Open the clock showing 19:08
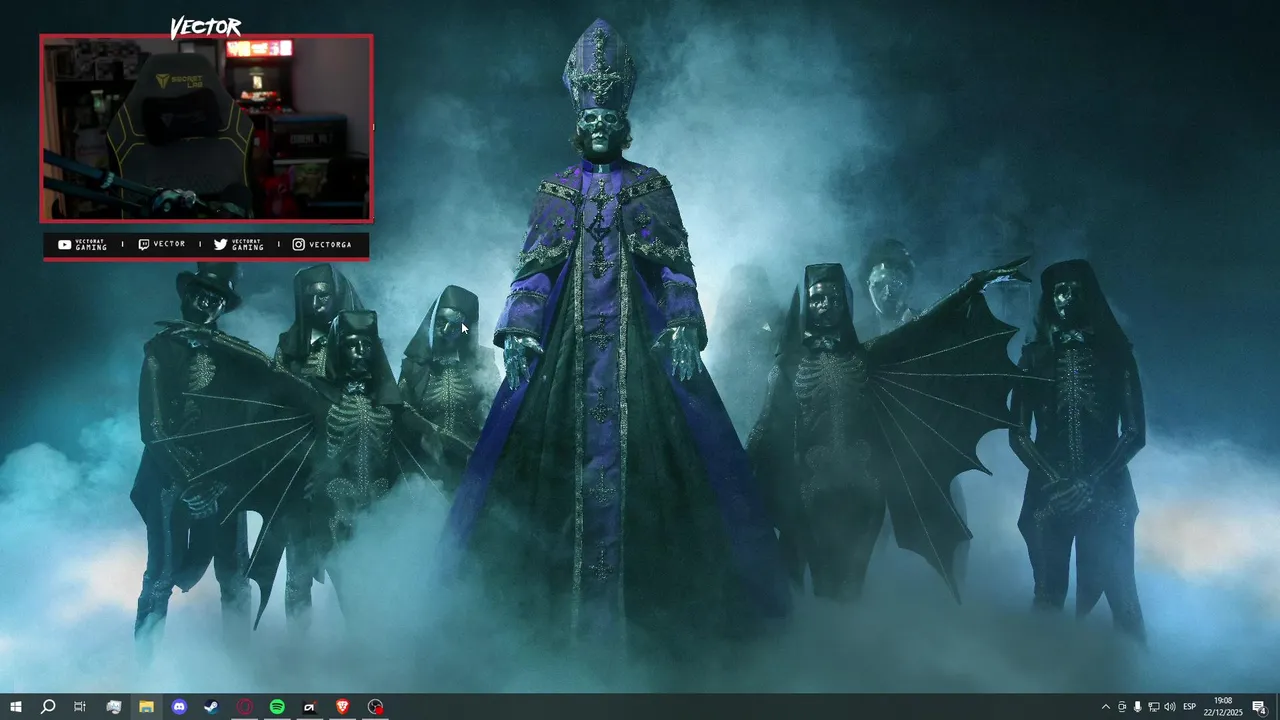Image resolution: width=1280 pixels, height=720 pixels. [1223, 707]
